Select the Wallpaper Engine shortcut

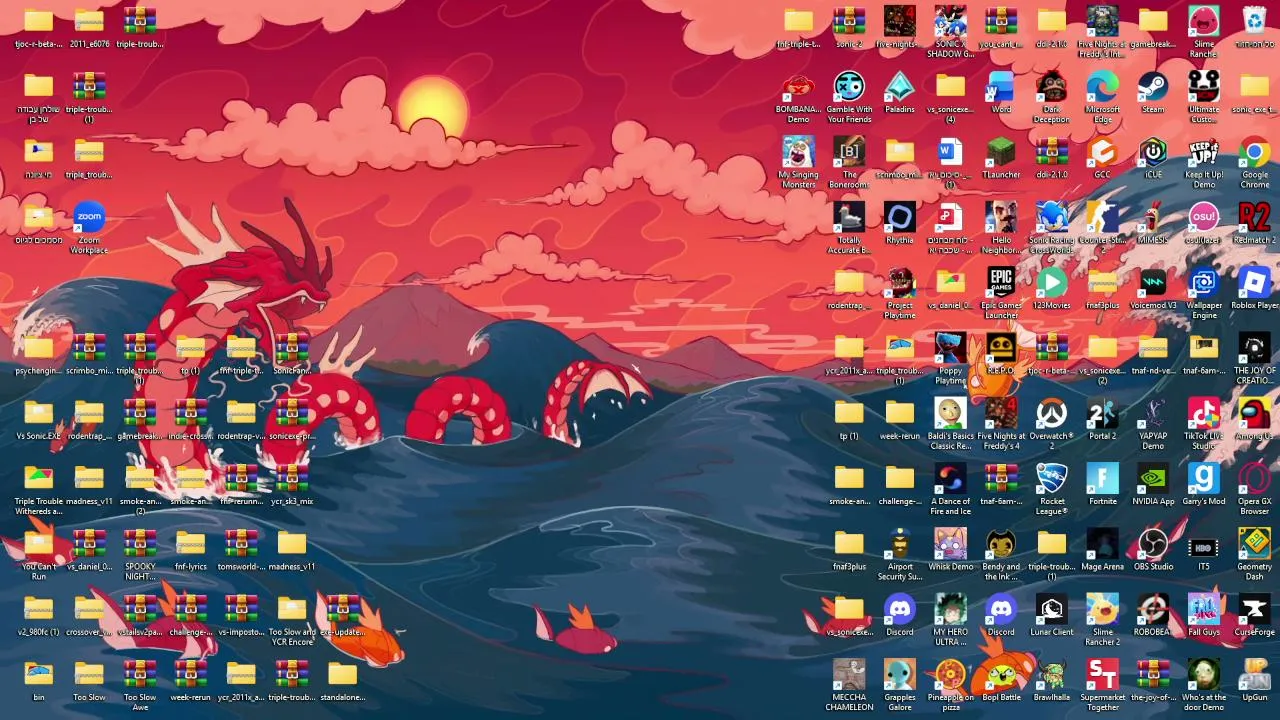(1203, 283)
